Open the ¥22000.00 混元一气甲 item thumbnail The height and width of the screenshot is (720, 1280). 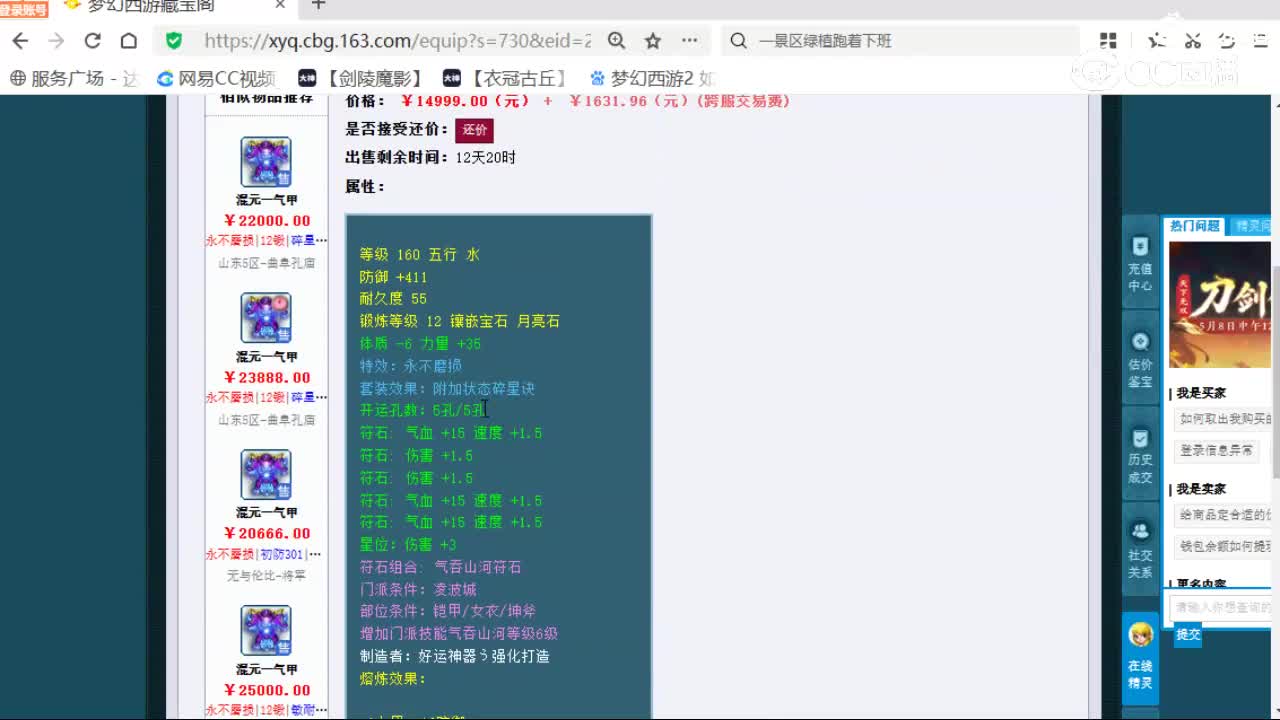[x=266, y=162]
